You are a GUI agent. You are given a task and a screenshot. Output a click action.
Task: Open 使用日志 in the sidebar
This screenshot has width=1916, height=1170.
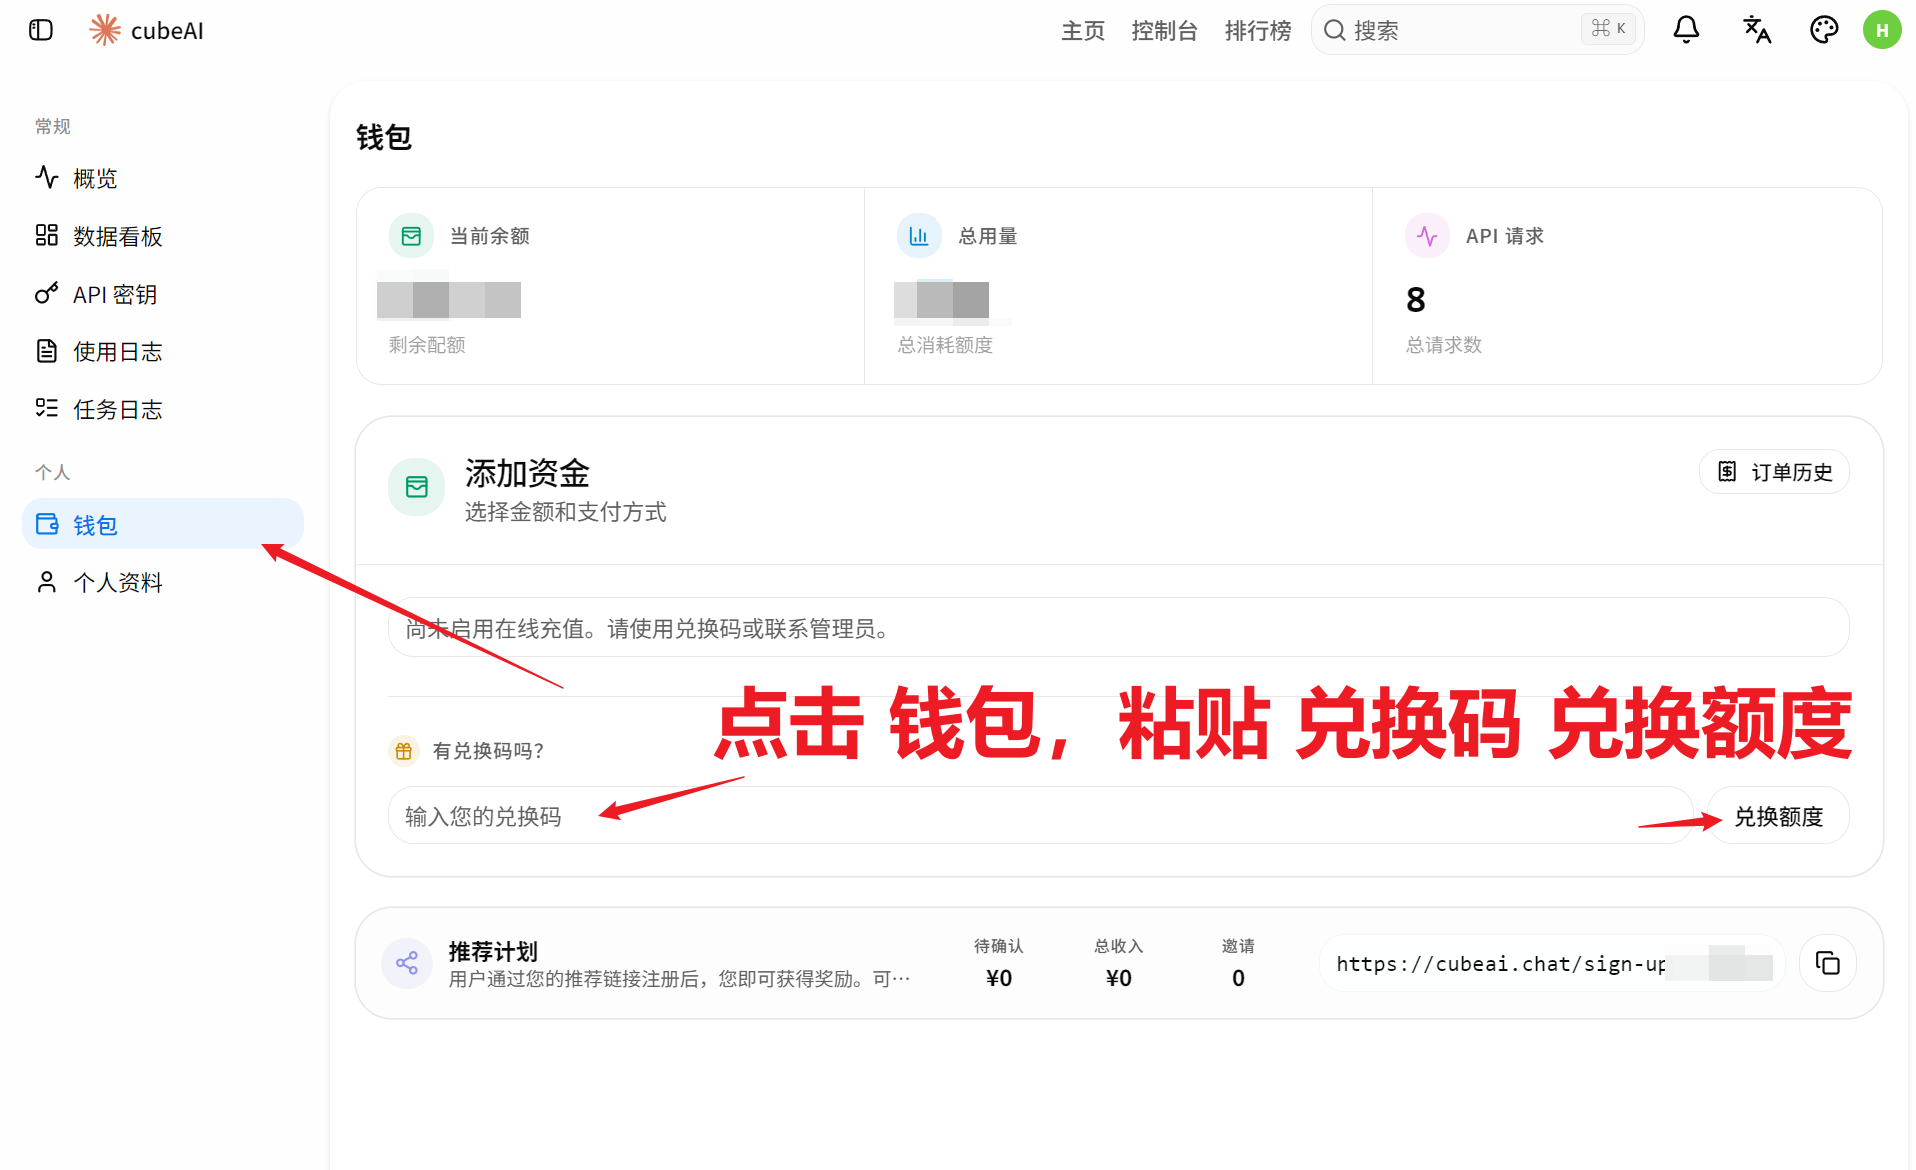coord(163,352)
